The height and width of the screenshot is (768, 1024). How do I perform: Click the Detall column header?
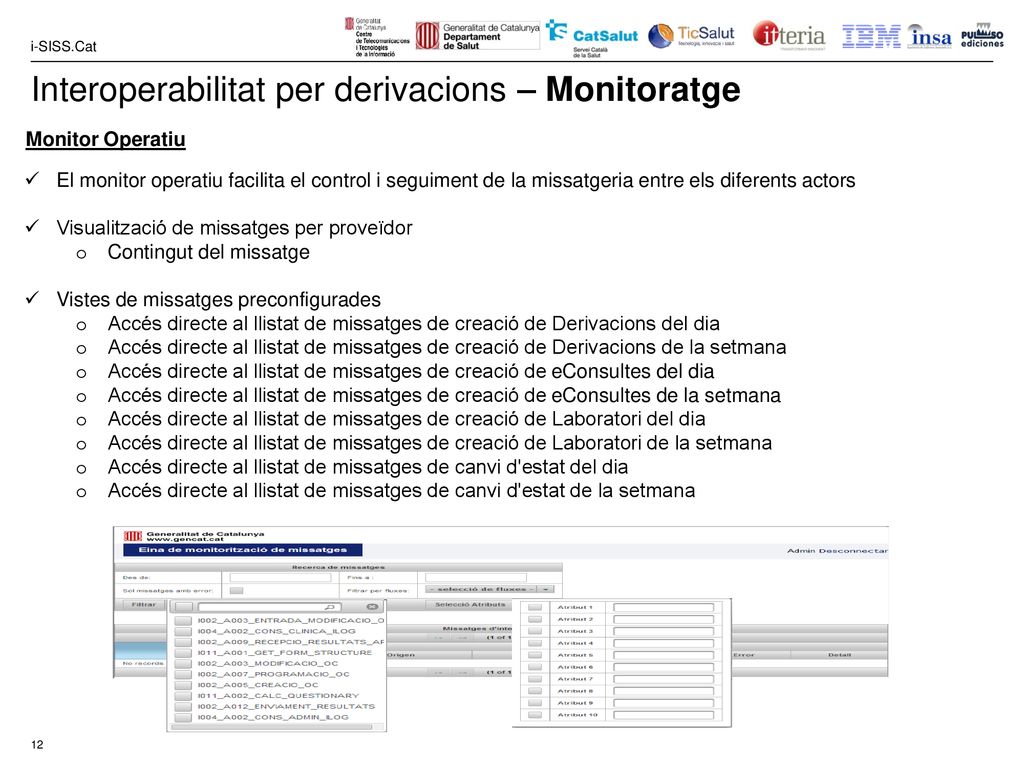pyautogui.click(x=839, y=654)
